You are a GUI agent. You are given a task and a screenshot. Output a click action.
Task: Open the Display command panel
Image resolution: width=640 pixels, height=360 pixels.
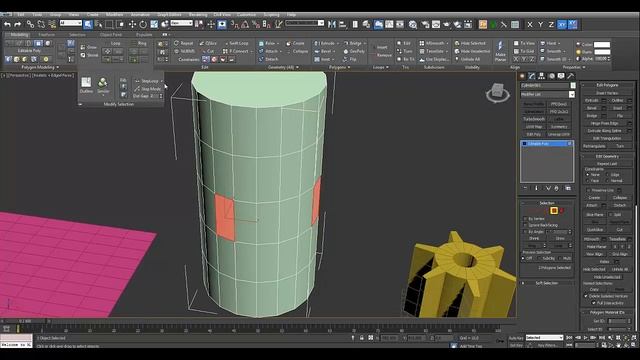561,76
